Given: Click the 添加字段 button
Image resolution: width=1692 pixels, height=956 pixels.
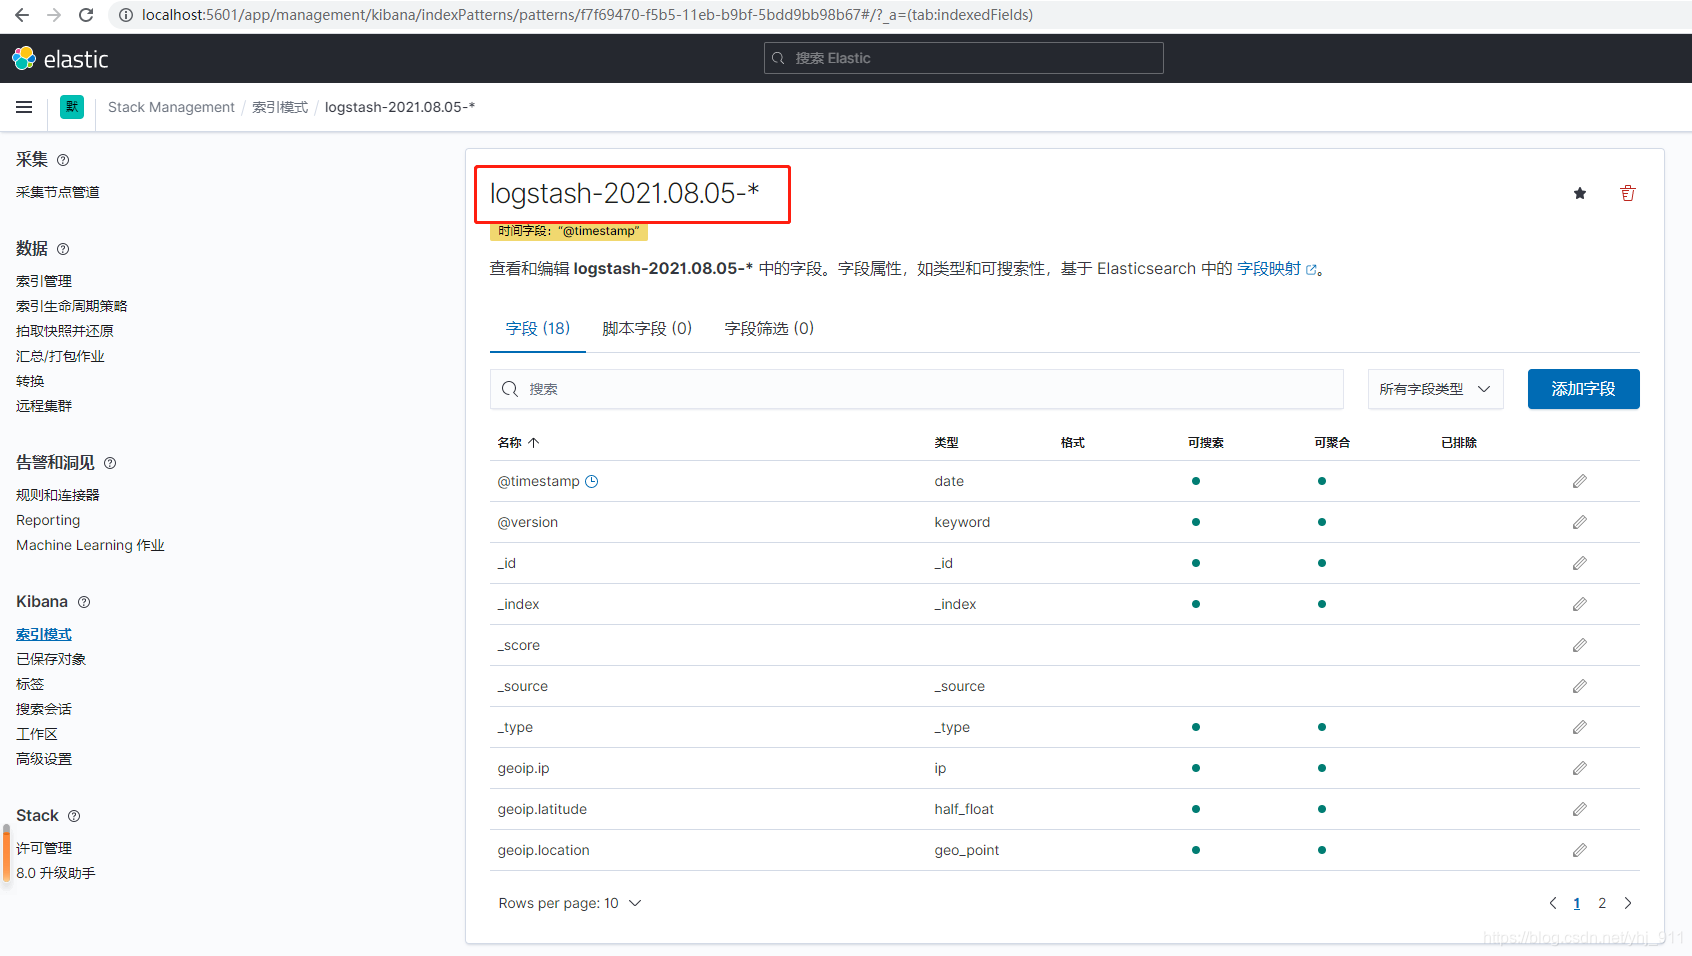Looking at the screenshot, I should click(1584, 389).
